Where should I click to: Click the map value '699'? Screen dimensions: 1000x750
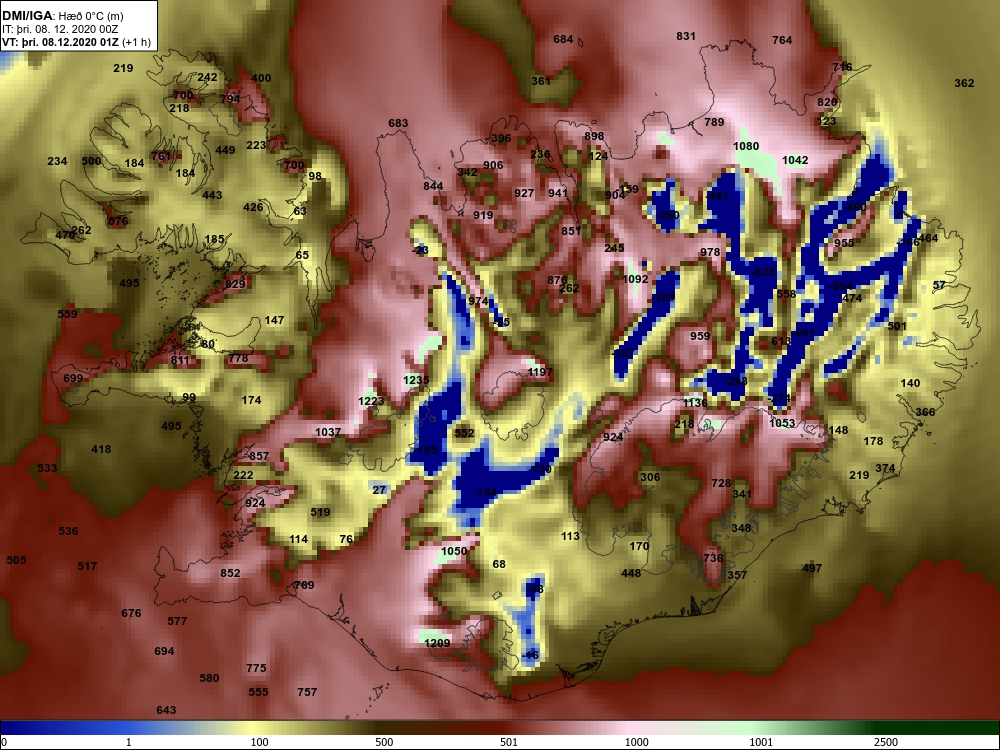[x=73, y=379]
